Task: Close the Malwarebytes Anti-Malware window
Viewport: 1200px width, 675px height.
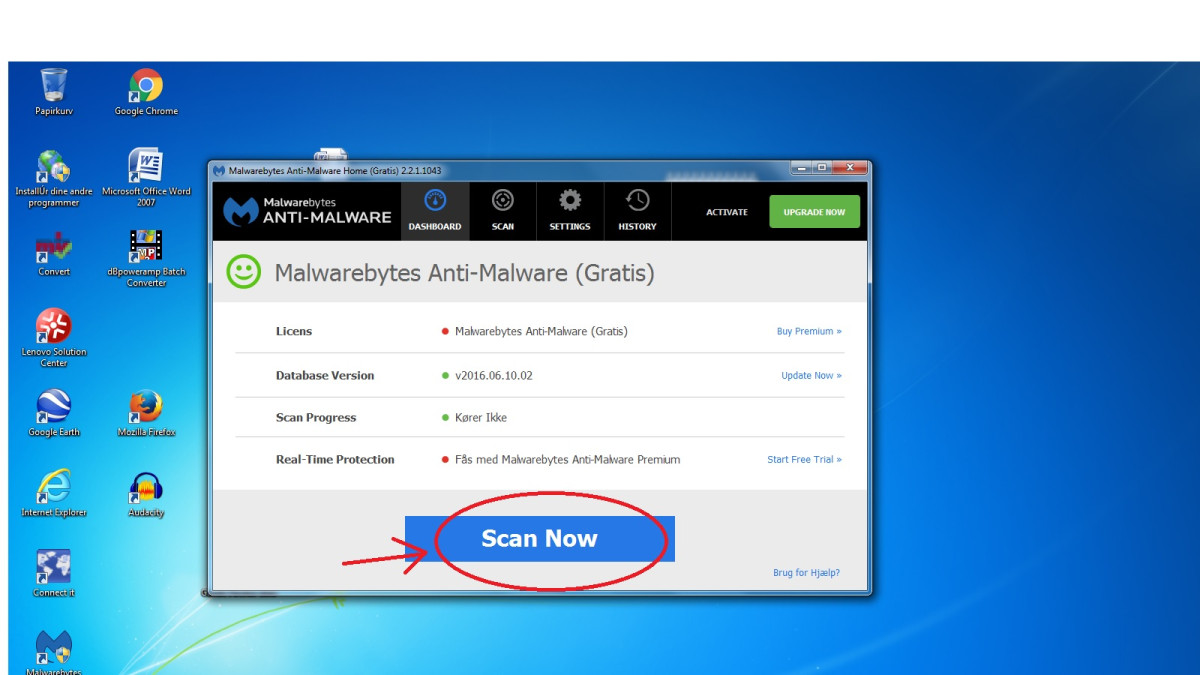Action: tap(850, 168)
